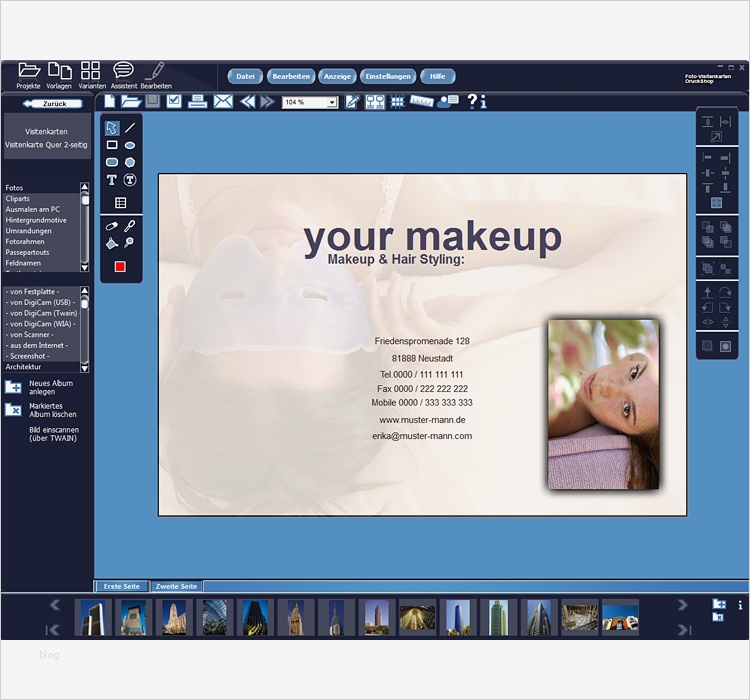The height and width of the screenshot is (700, 750).
Task: Open the Datei menu
Action: (245, 76)
